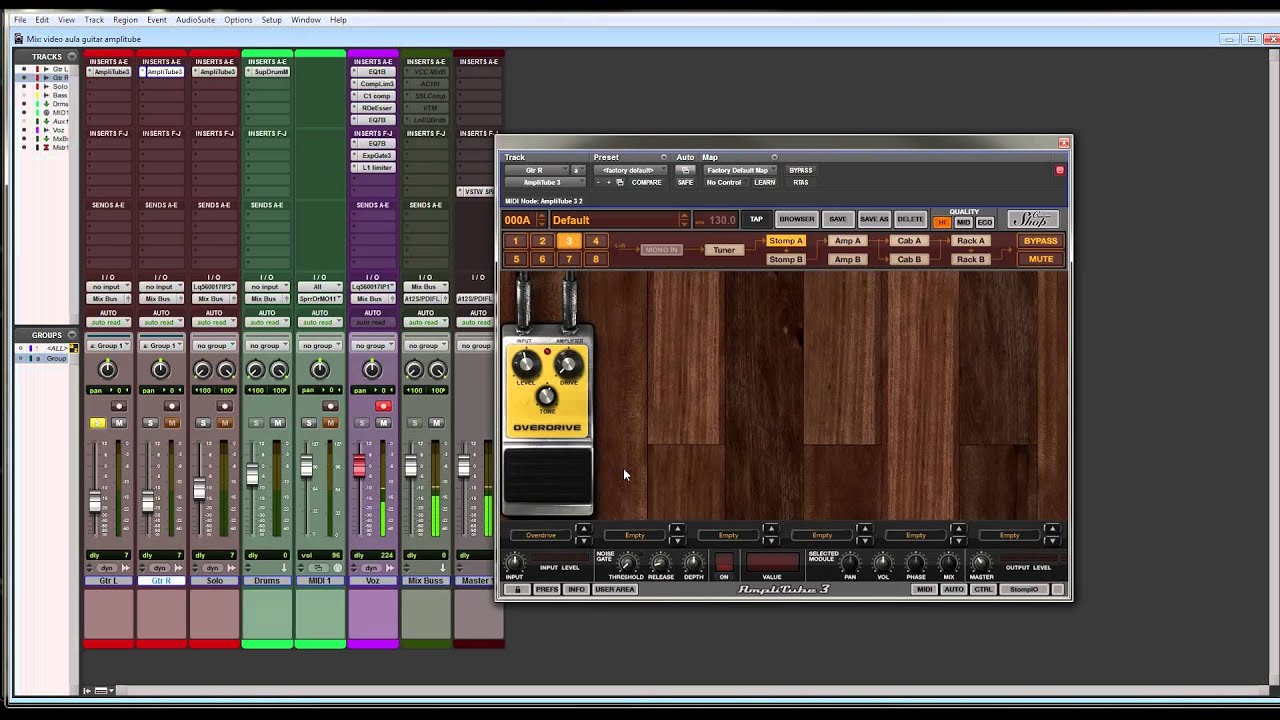Viewport: 1280px width, 720px height.
Task: Adjust the DRIVE knob on the Overdrive pedal
Action: pos(569,366)
